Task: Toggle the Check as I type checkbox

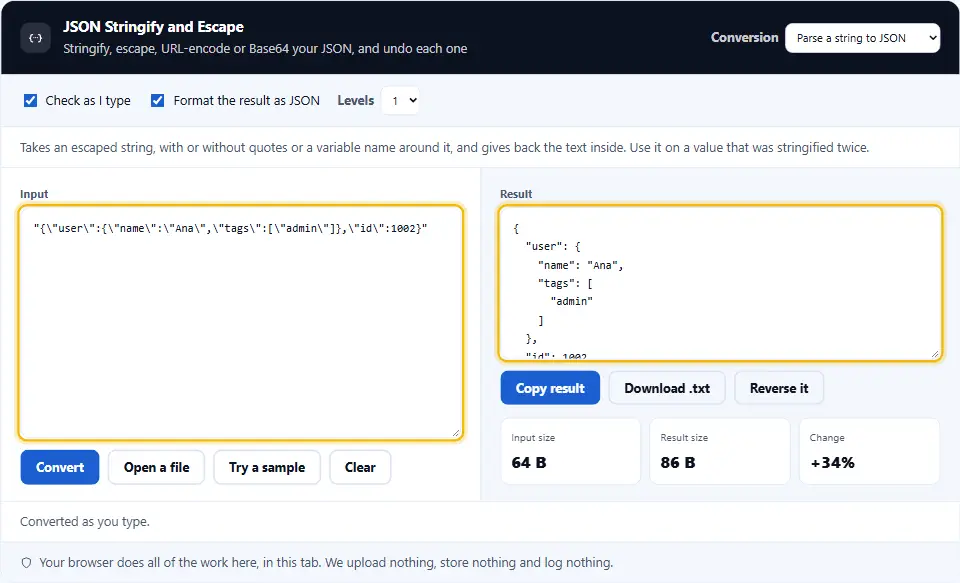Action: [x=30, y=100]
